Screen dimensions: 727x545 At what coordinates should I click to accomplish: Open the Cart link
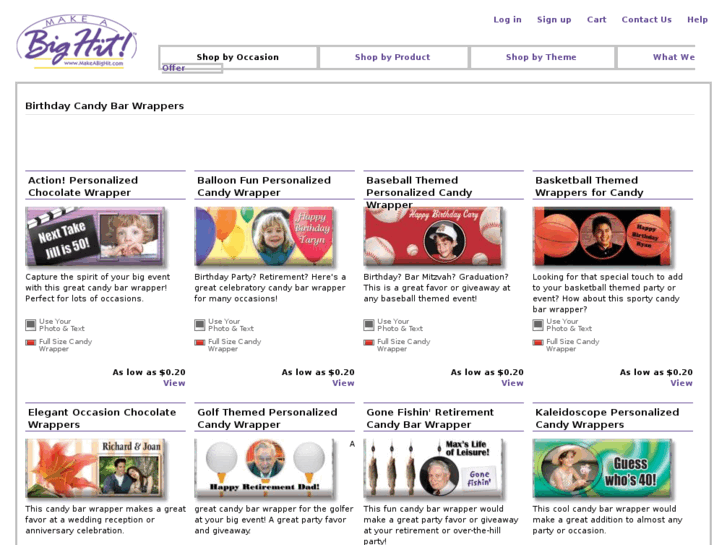(x=597, y=19)
